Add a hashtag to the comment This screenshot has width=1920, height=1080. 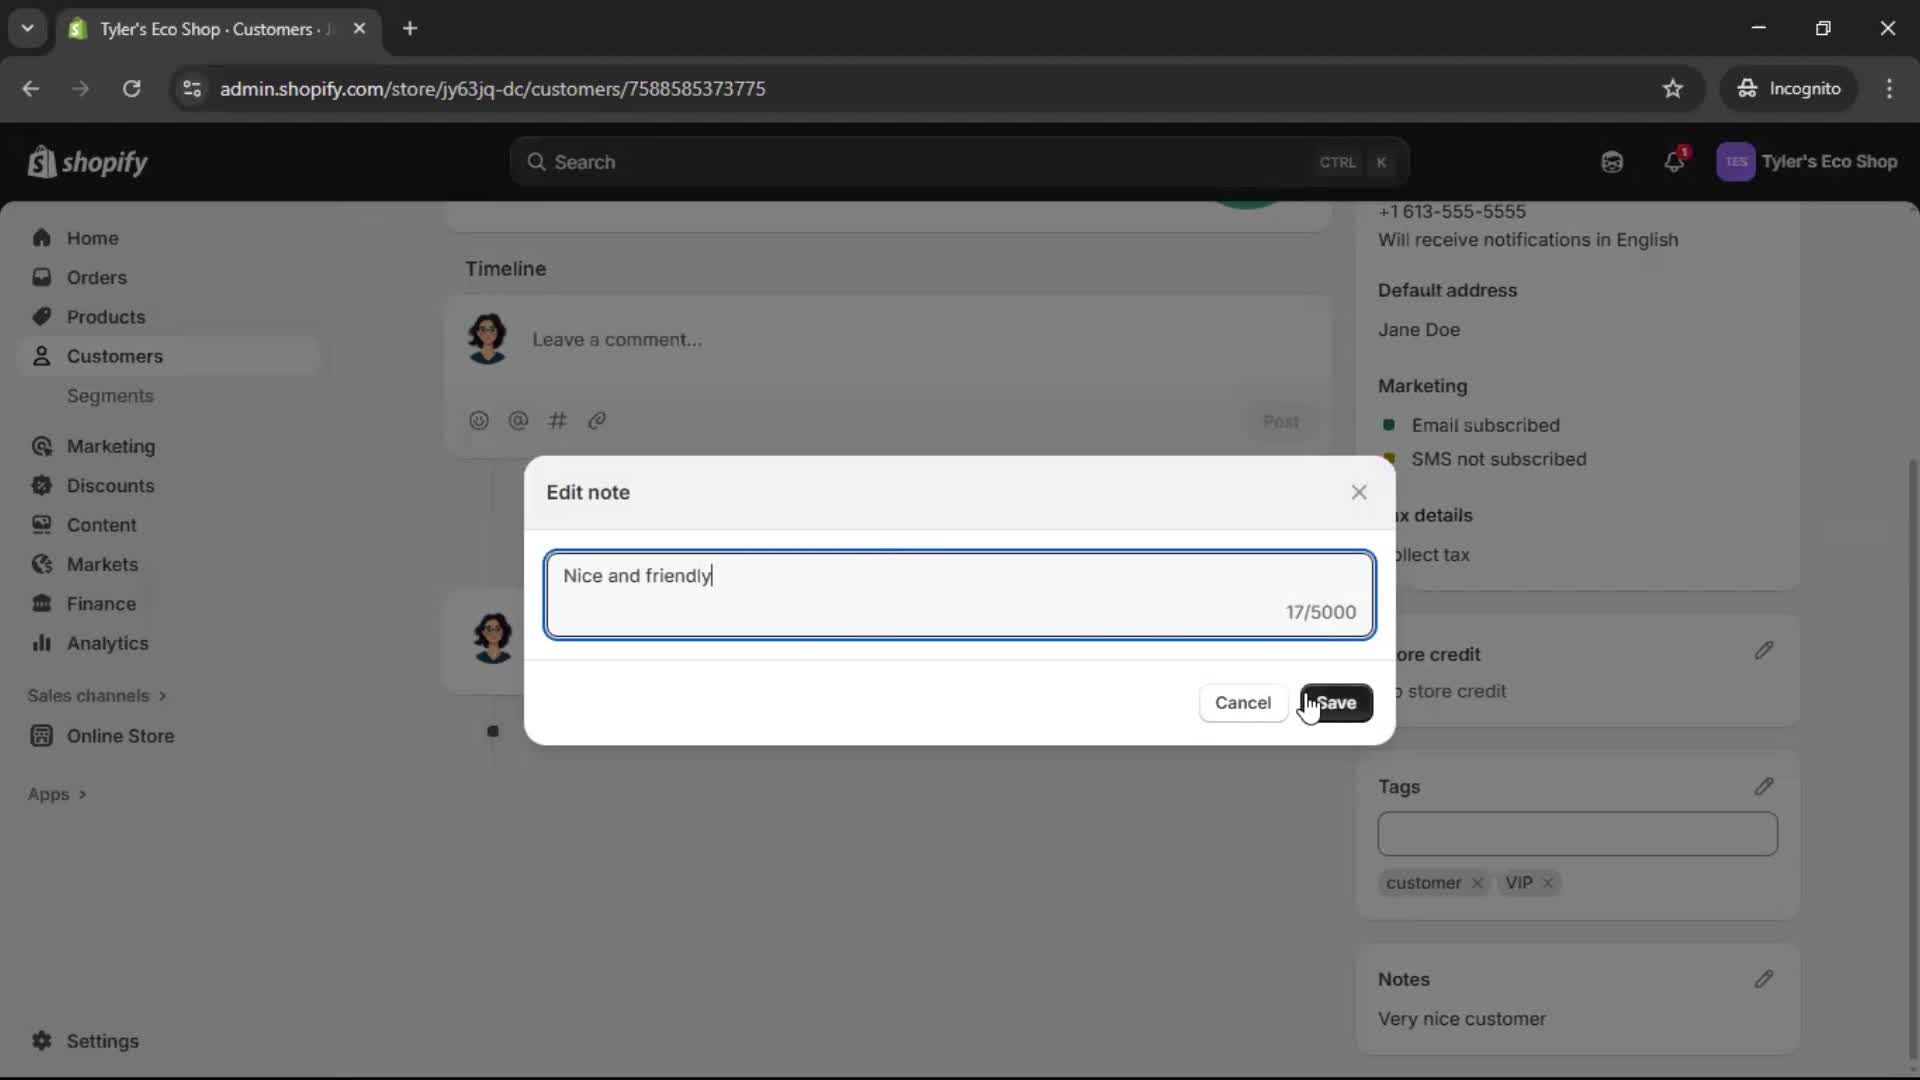pyautogui.click(x=558, y=420)
